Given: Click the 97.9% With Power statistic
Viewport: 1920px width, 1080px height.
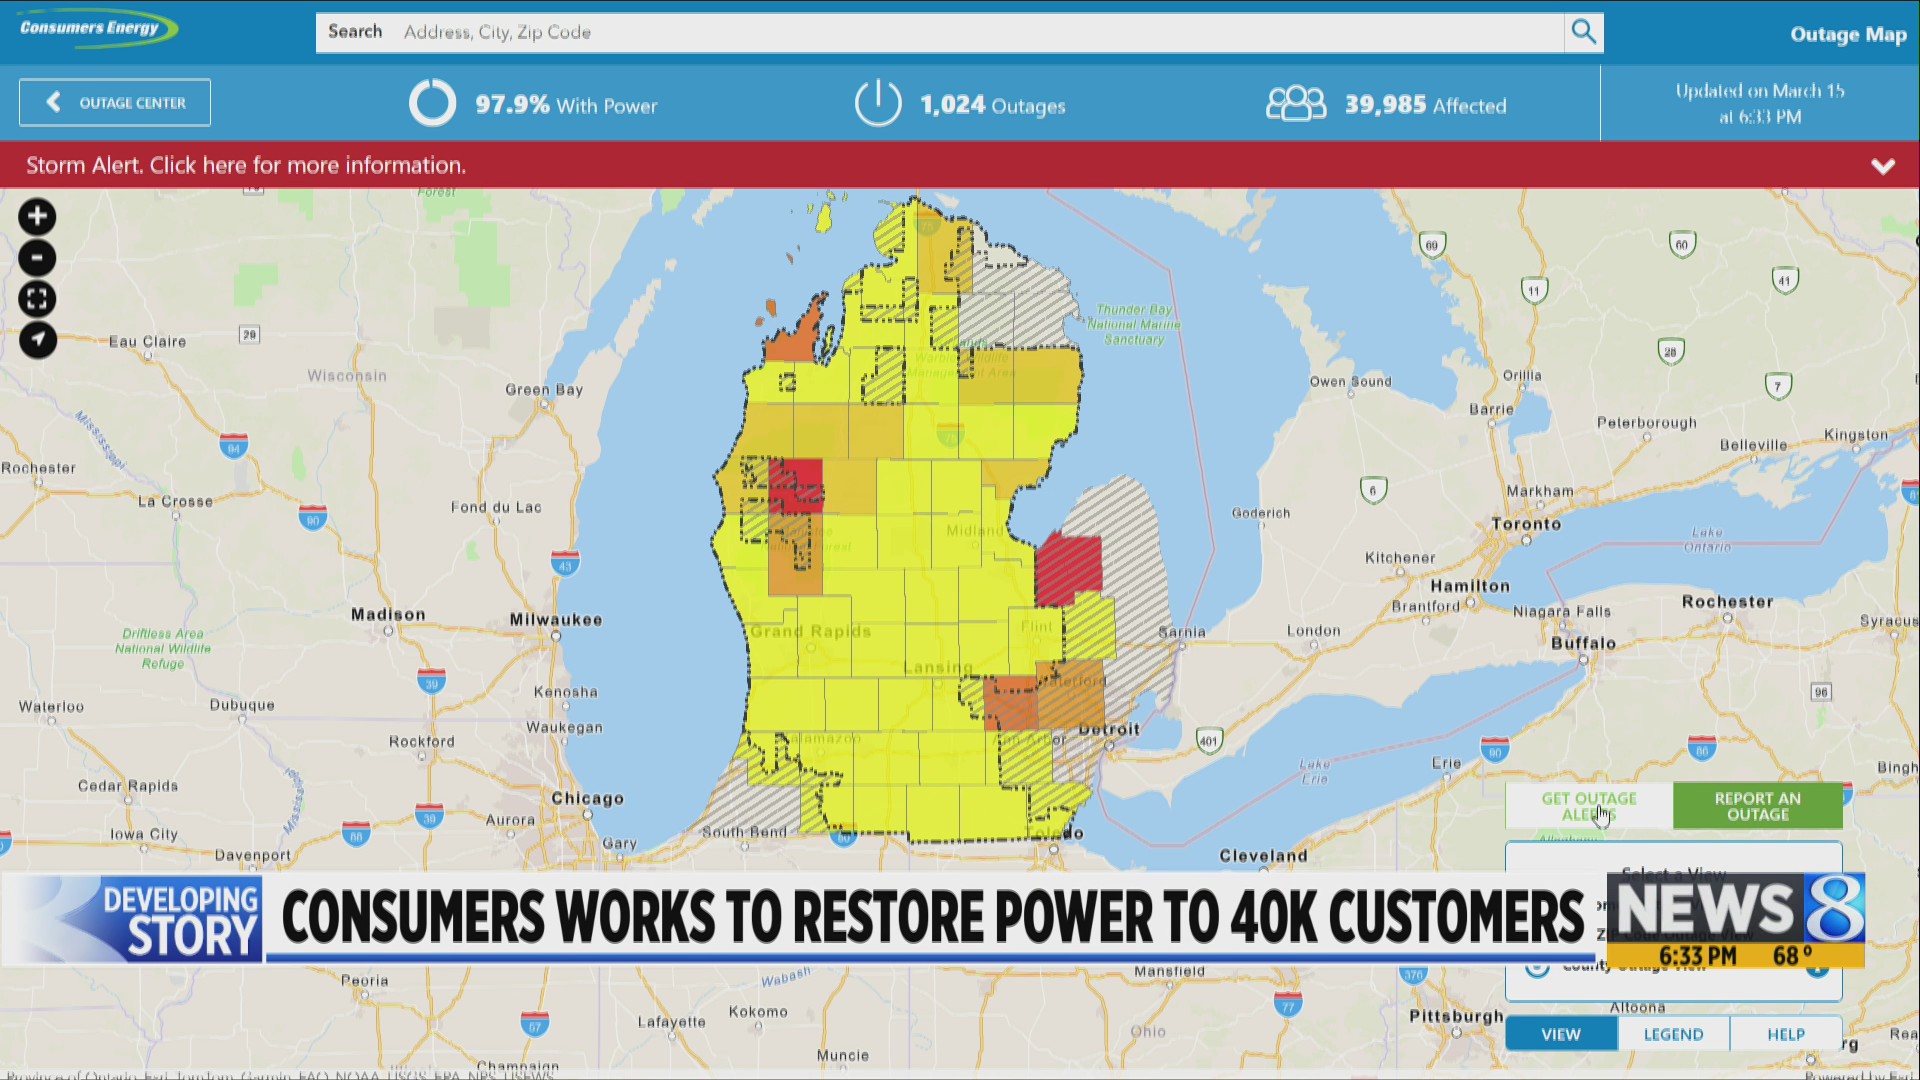Looking at the screenshot, I should [566, 105].
